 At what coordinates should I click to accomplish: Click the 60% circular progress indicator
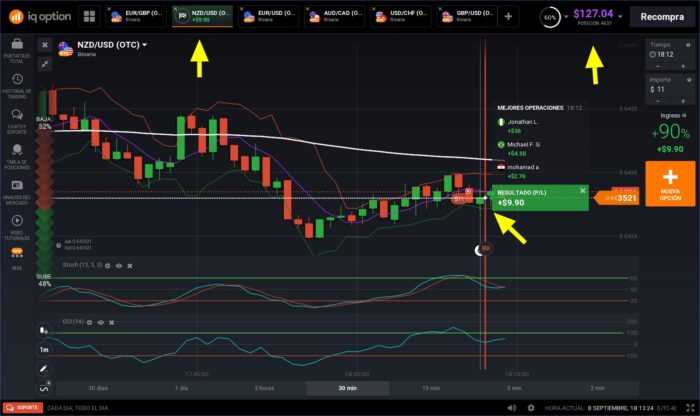pyautogui.click(x=550, y=17)
